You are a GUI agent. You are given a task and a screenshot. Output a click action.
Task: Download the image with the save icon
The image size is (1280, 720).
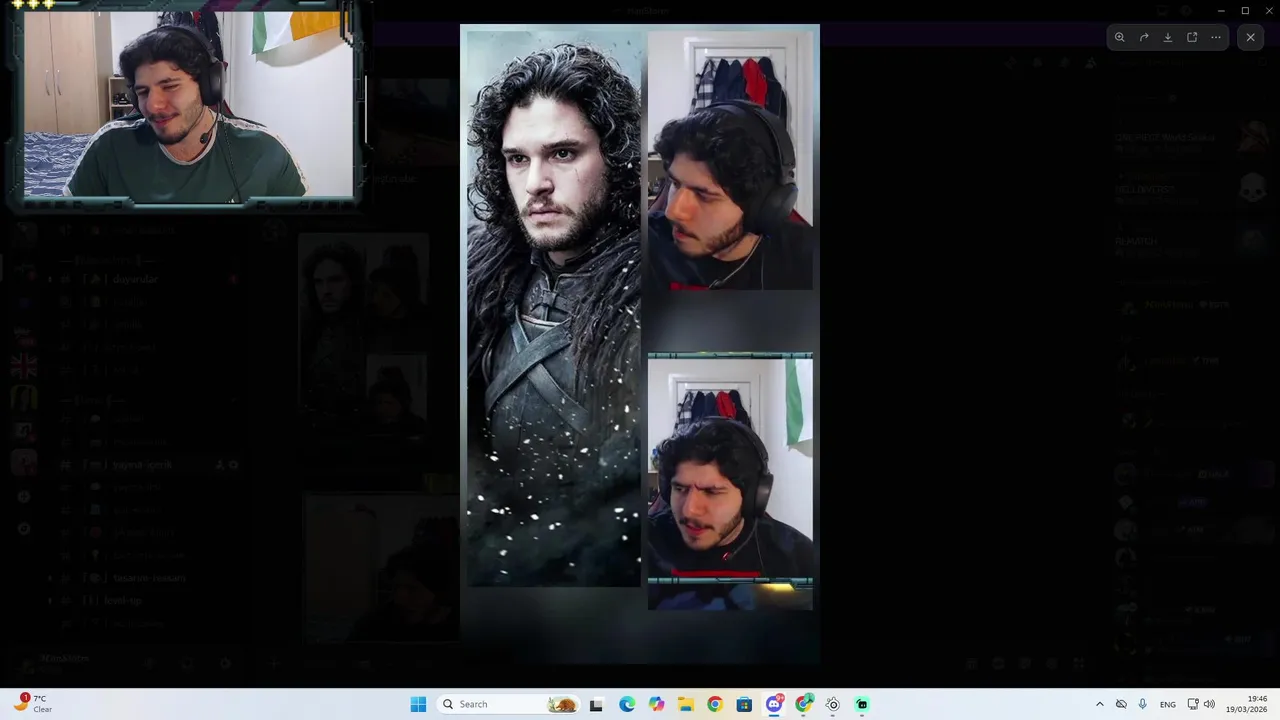point(1167,37)
